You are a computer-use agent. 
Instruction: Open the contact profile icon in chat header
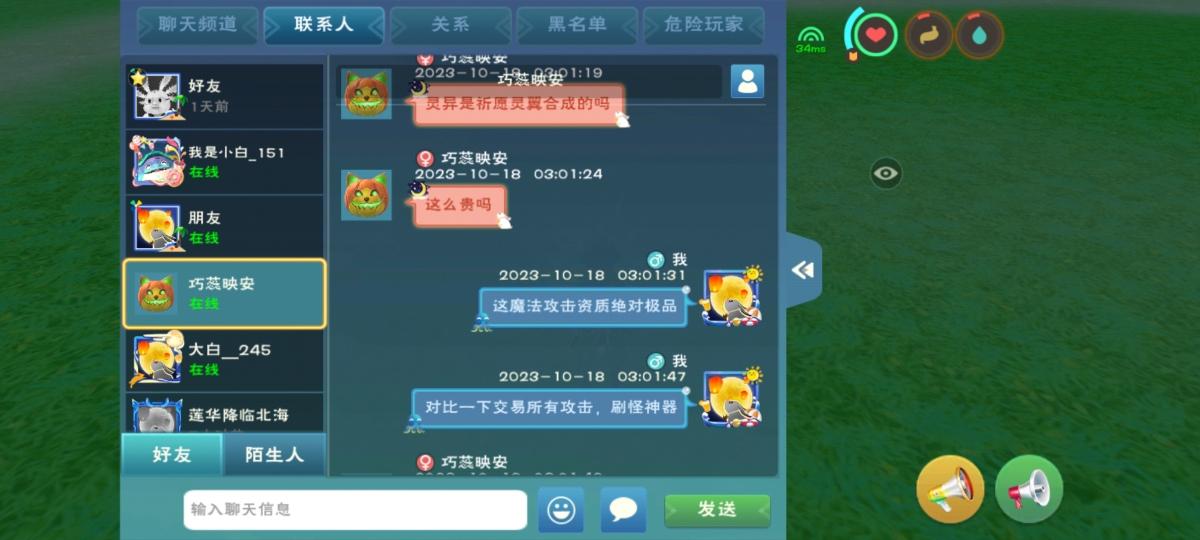747,81
